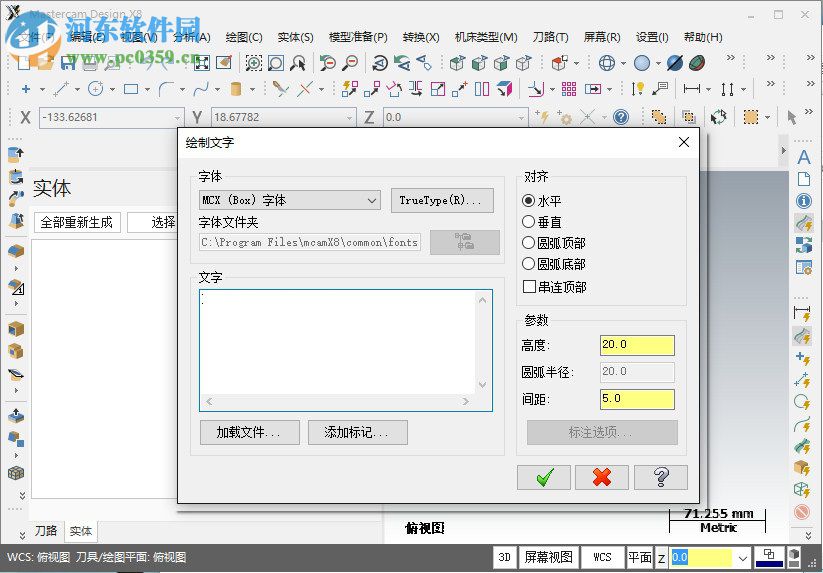Click inside the 文字 text area

pos(337,341)
